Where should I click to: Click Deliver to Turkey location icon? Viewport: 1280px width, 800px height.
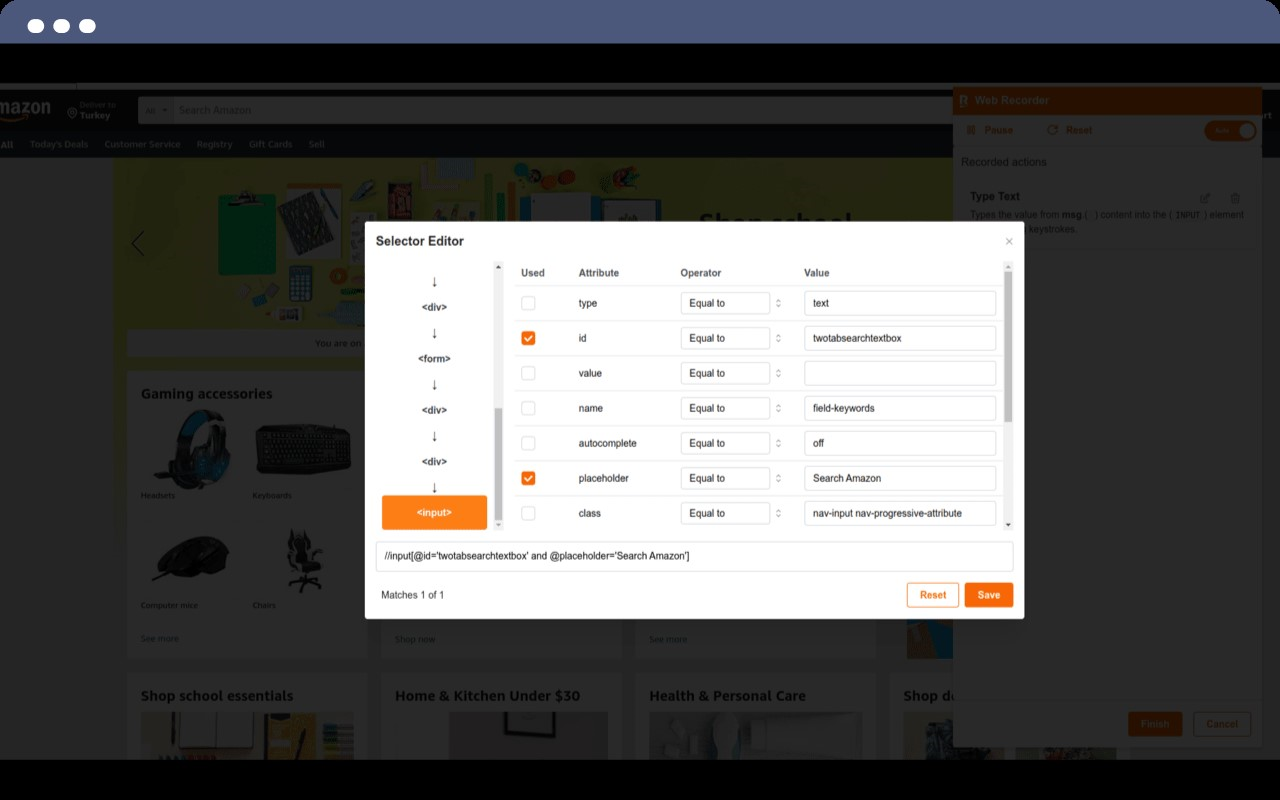pos(72,114)
